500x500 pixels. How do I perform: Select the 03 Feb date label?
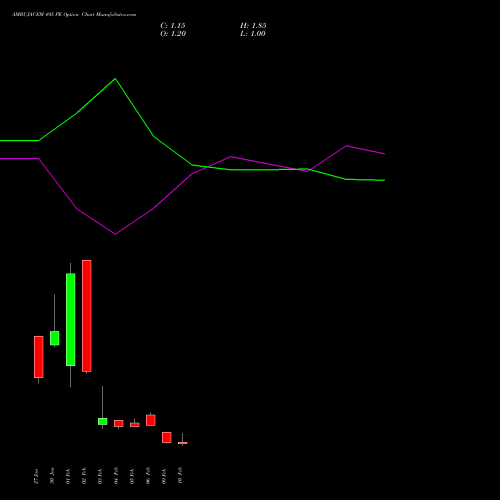[100, 476]
